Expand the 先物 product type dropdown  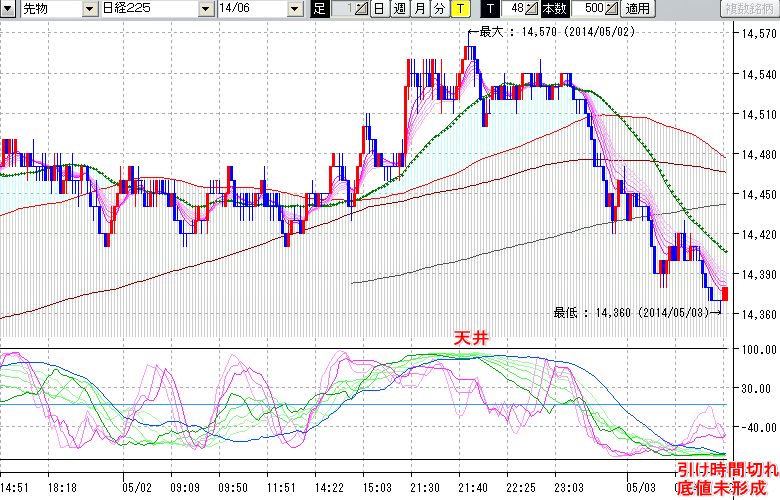(91, 9)
